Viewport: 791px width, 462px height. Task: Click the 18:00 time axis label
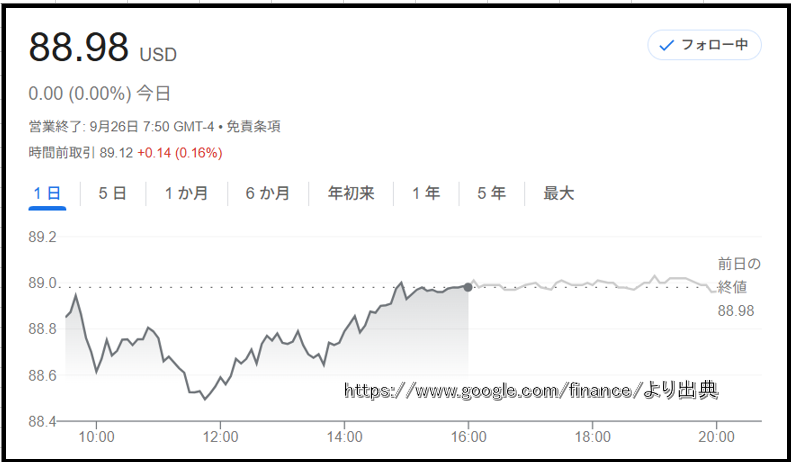593,437
